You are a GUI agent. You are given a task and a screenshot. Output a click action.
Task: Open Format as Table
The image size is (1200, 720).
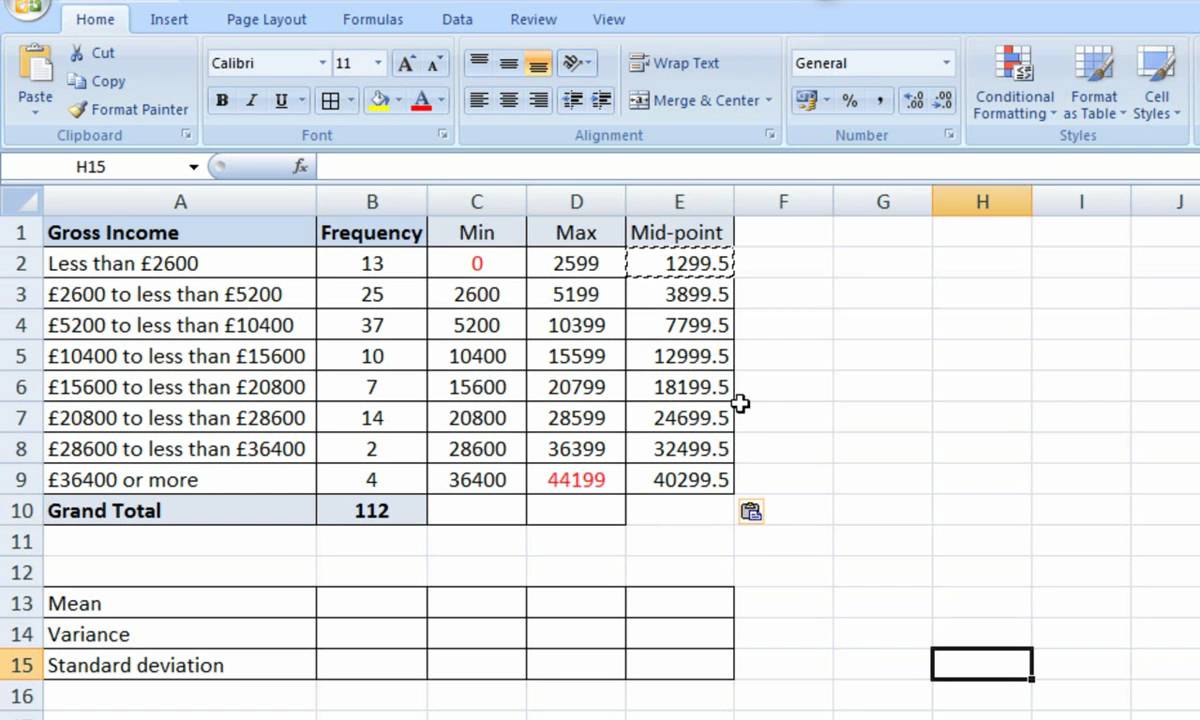click(x=1094, y=84)
